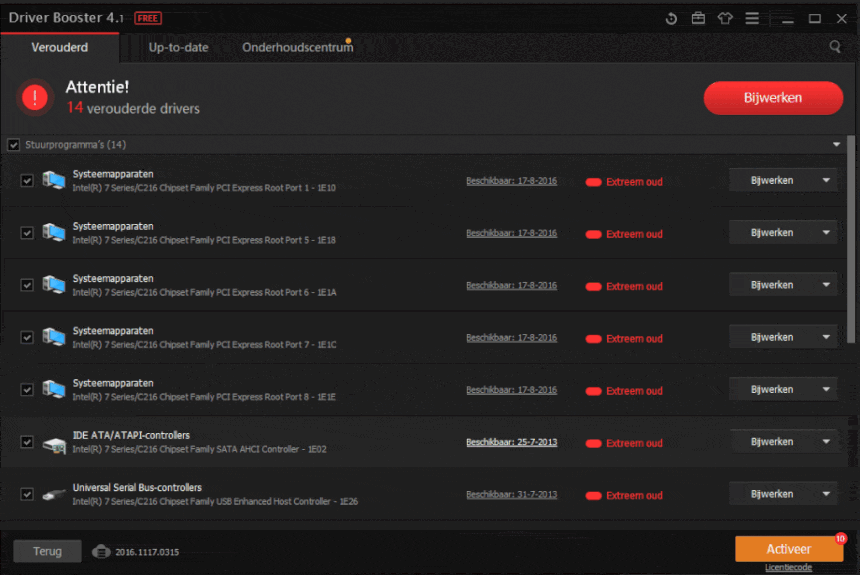
Task: Click the big red Bijwerken button
Action: (x=773, y=98)
